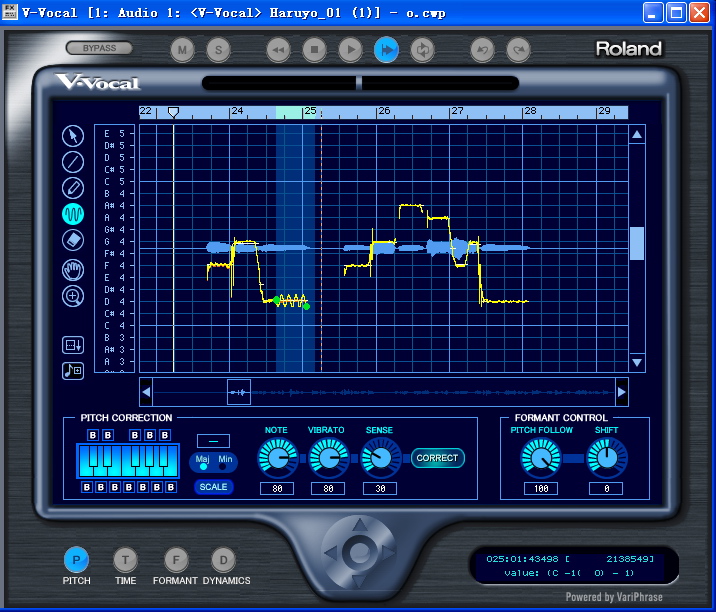Viewport: 716px width, 612px height.
Task: Toggle bypass B for the F# key
Action: [135, 435]
